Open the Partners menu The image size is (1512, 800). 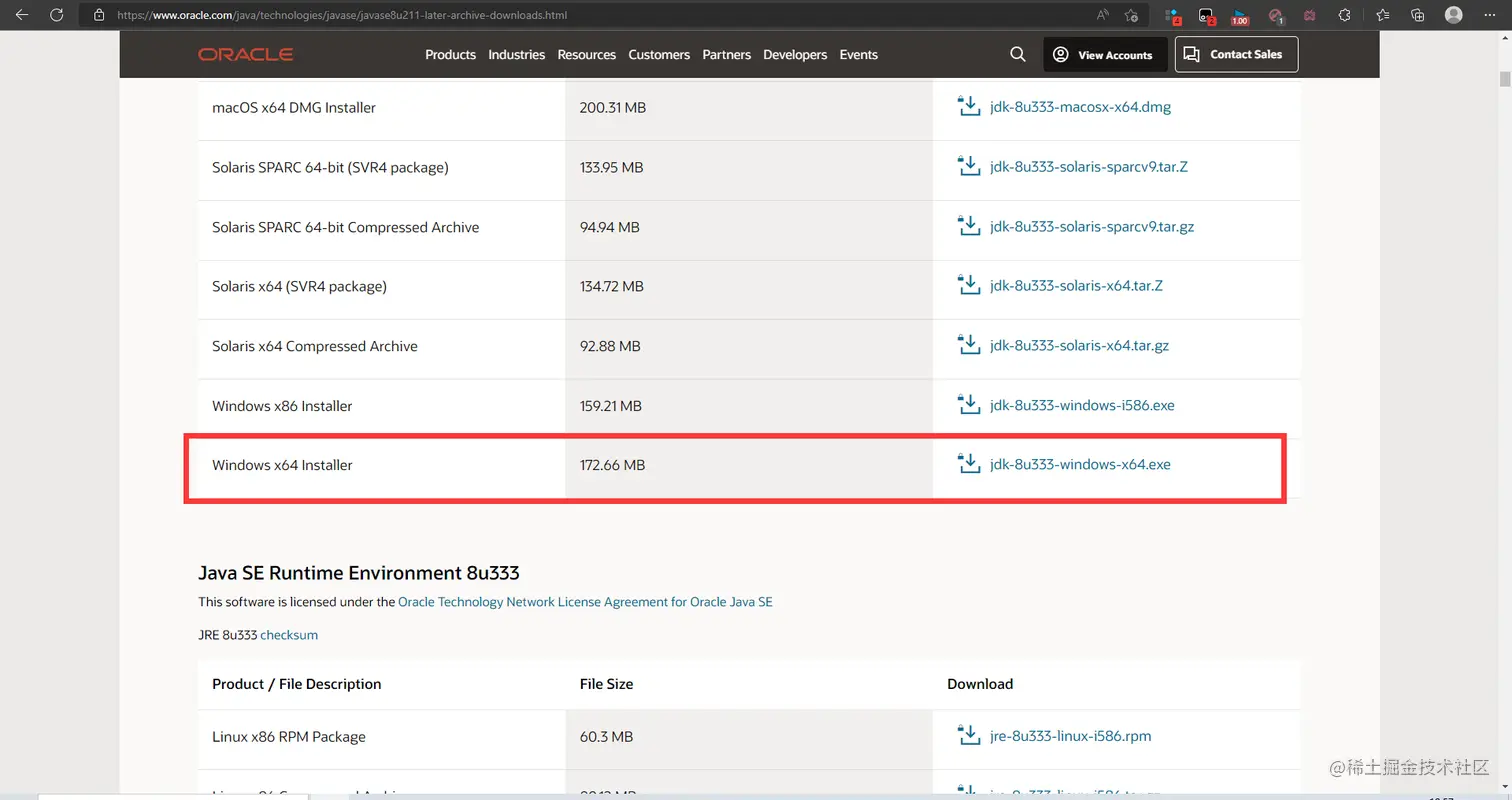click(x=726, y=55)
